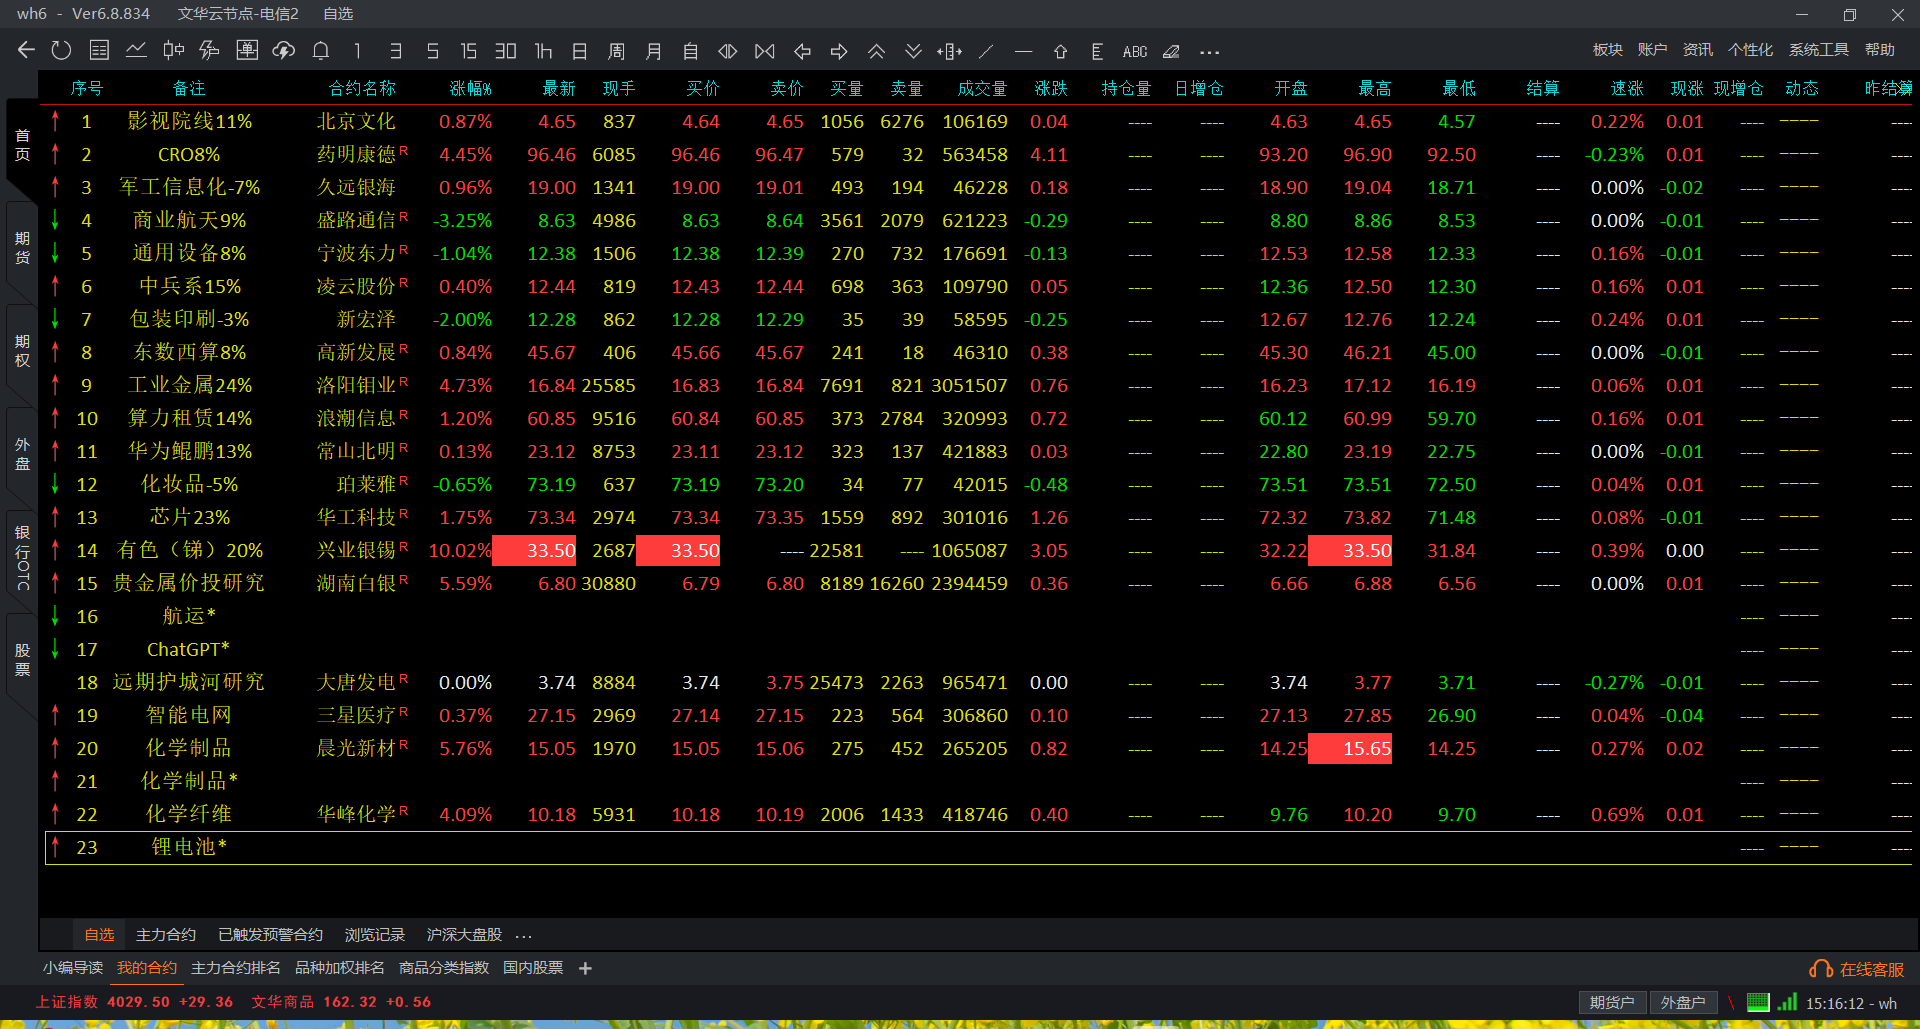Select the 1-minute period button
Screen dimensions: 1920x1029
click(x=358, y=51)
